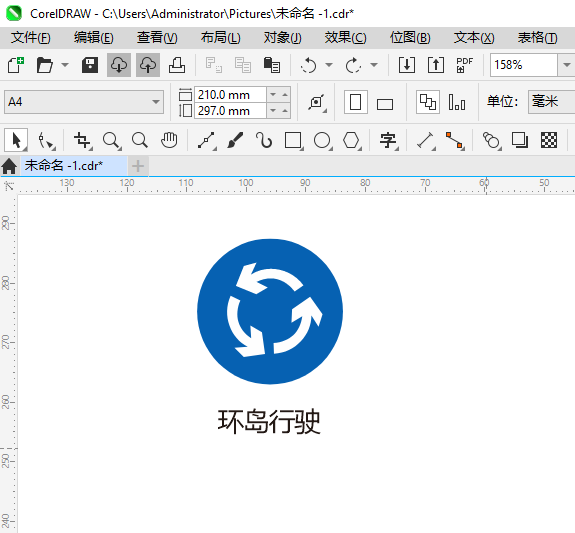
Task: Select the Ellipse tool
Action: click(323, 140)
